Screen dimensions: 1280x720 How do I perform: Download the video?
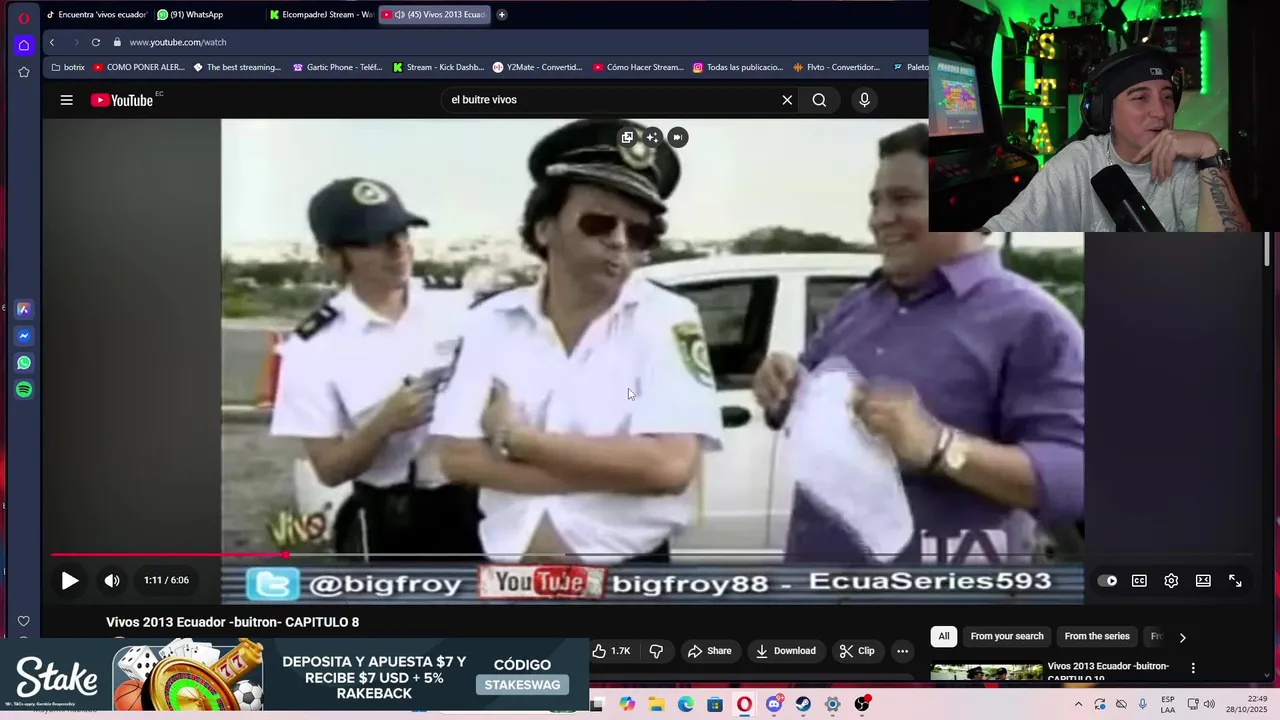click(786, 651)
